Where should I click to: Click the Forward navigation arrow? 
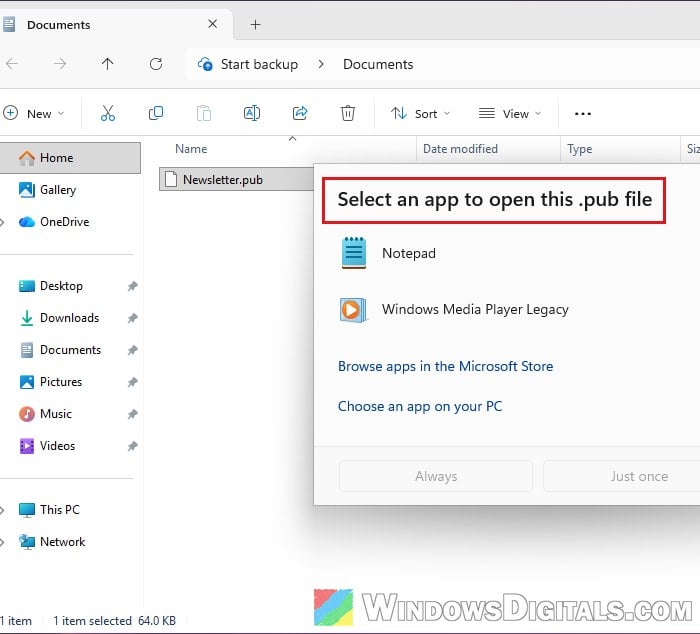60,64
